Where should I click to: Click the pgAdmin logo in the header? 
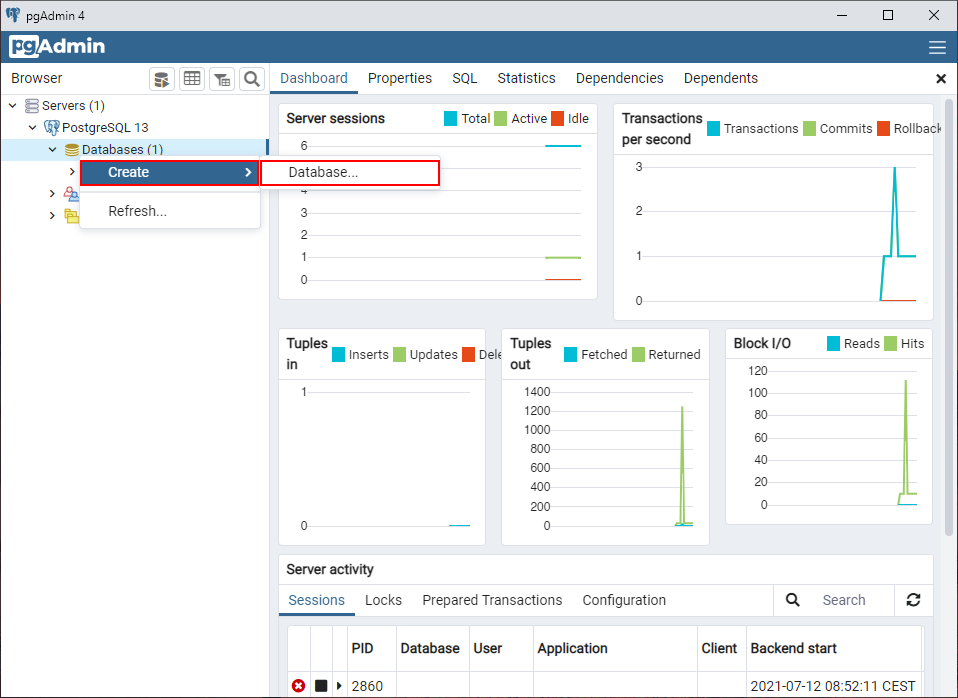point(57,46)
